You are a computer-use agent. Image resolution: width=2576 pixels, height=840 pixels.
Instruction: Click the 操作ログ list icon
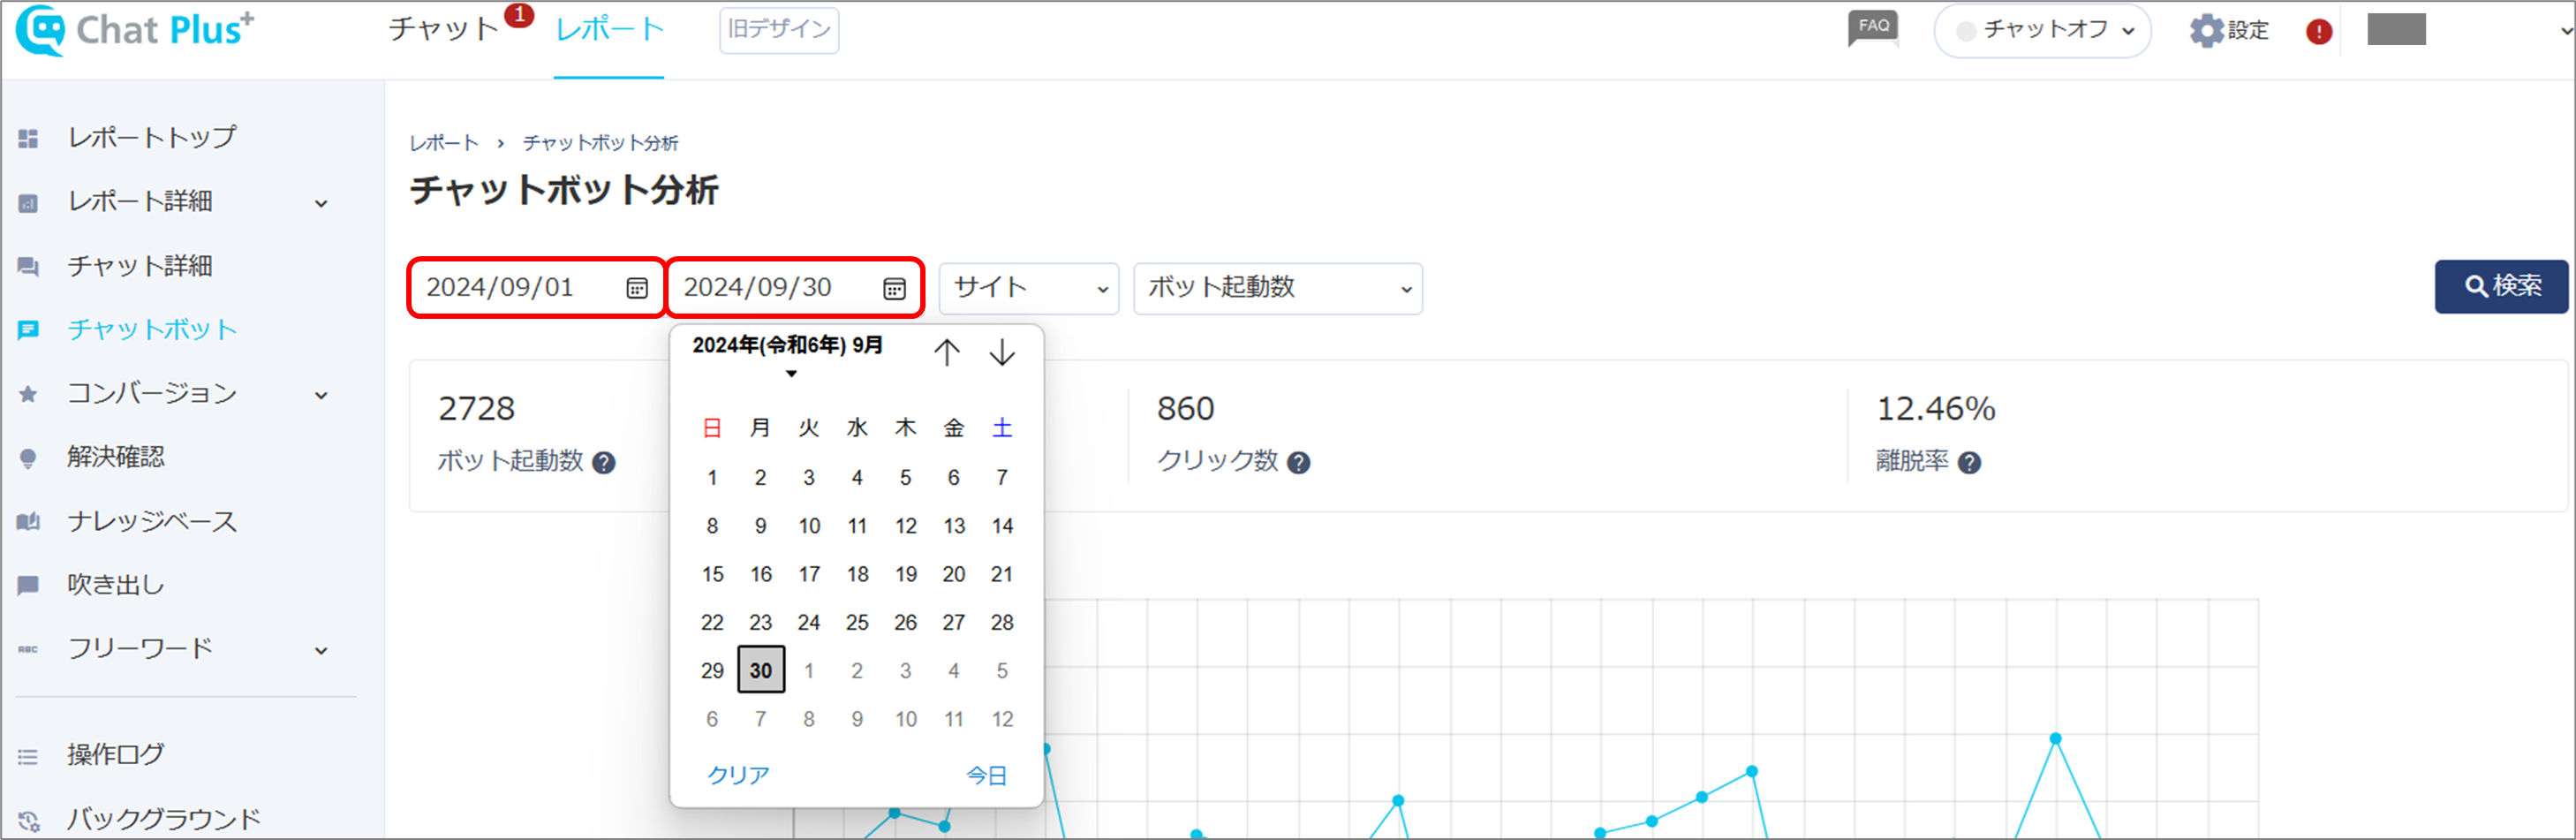pyautogui.click(x=28, y=756)
